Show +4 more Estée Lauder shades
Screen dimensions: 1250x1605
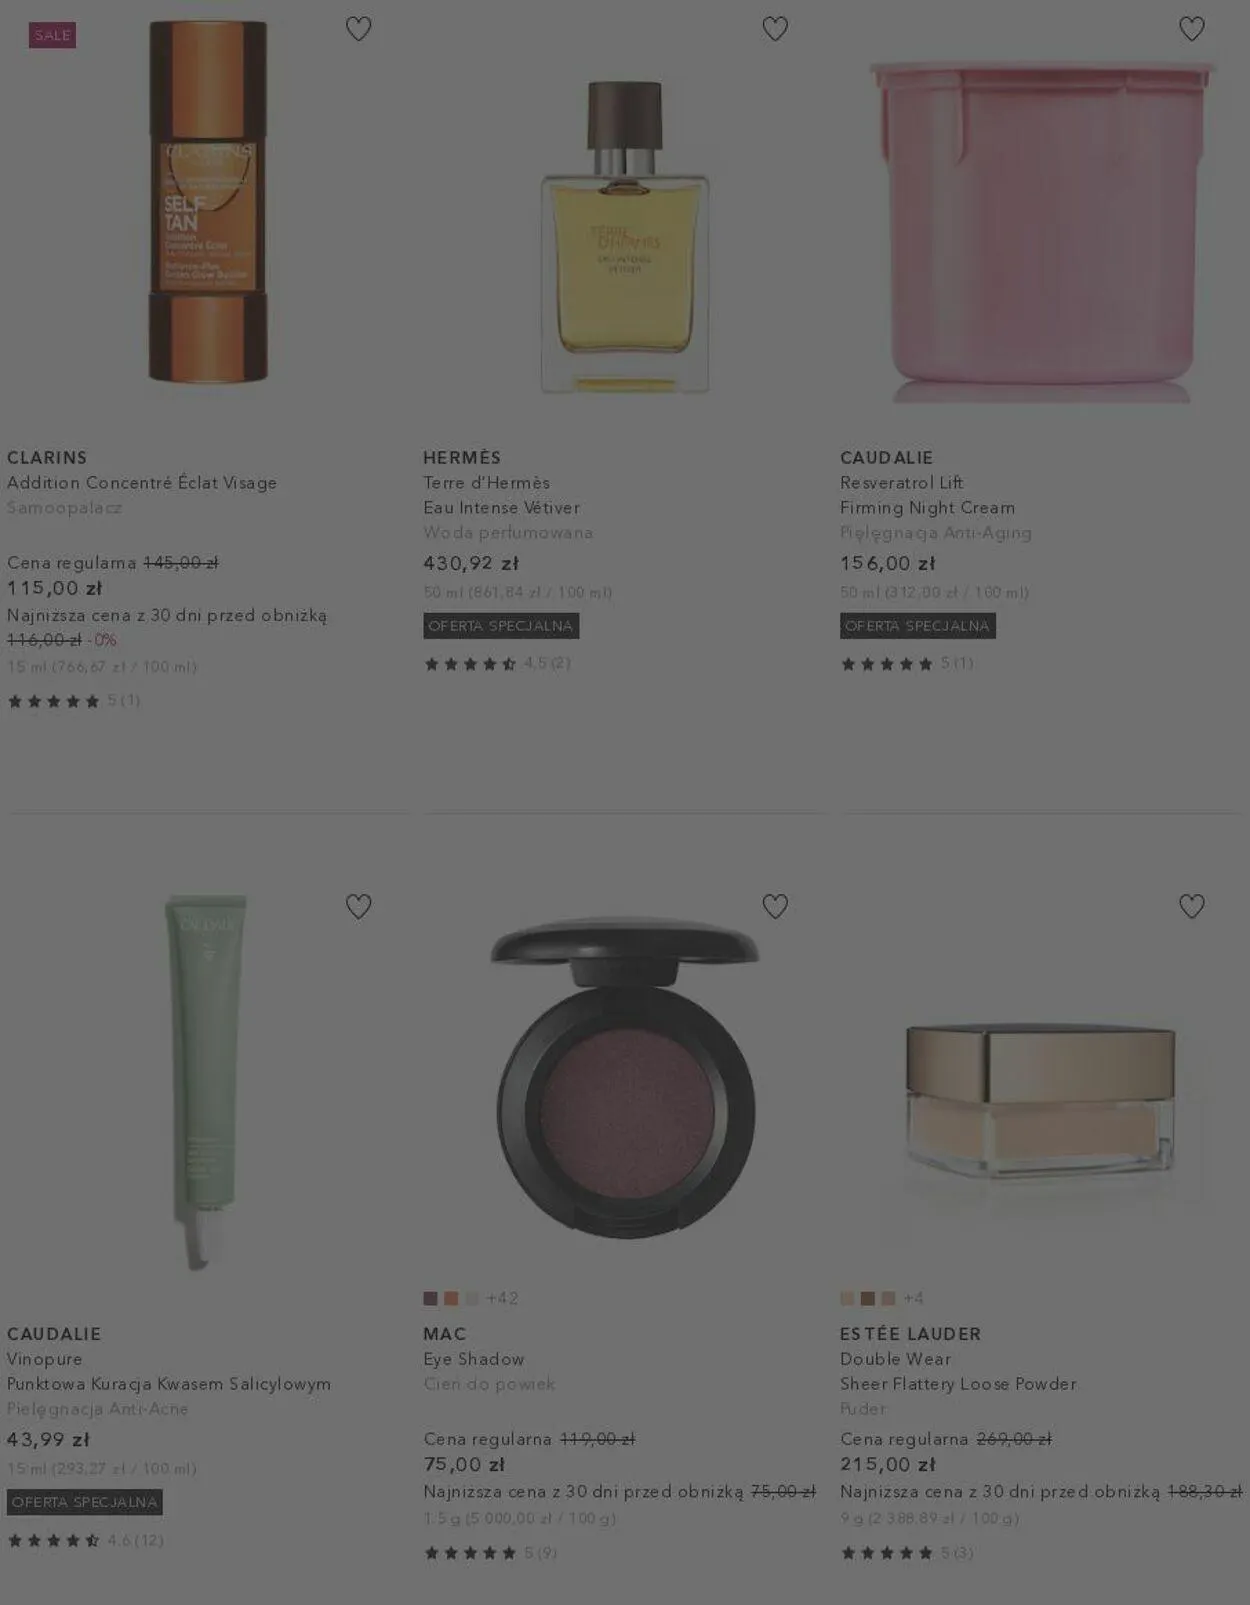[913, 1298]
